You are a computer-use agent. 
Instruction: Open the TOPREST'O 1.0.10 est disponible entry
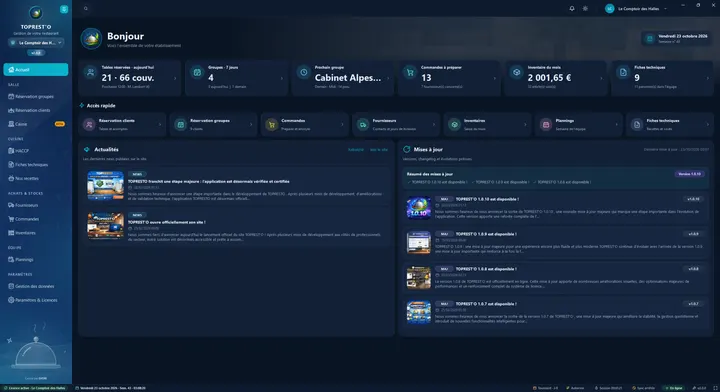[555, 207]
